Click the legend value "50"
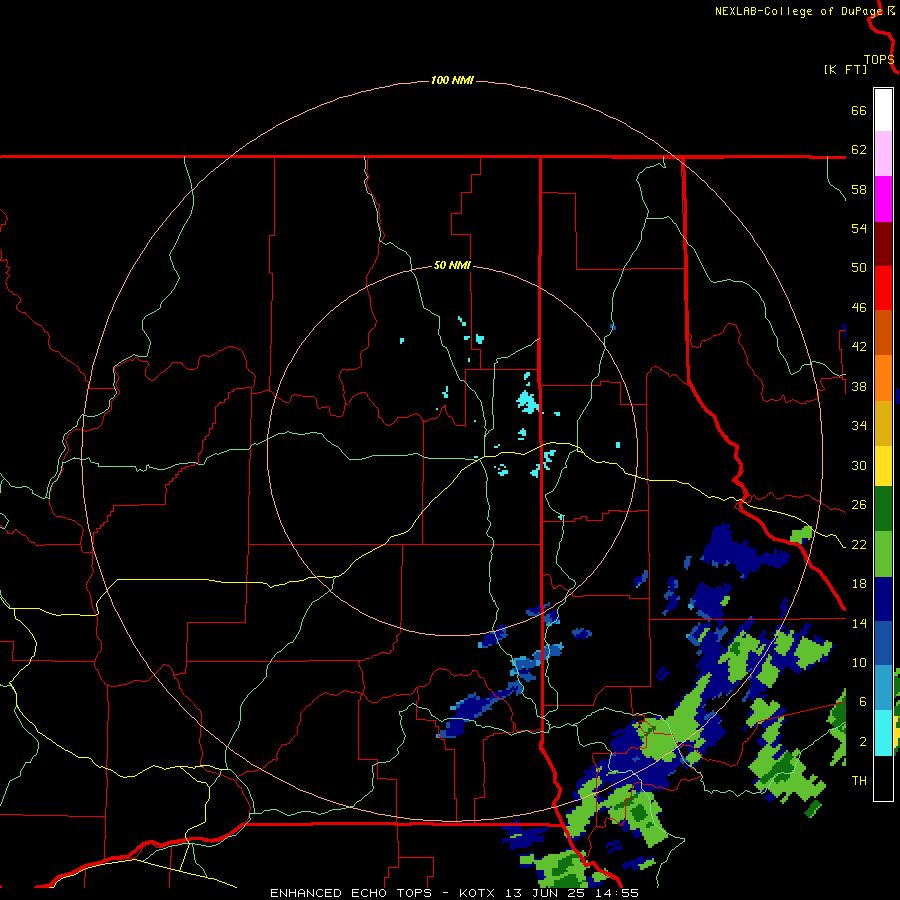Viewport: 900px width, 900px height. [x=859, y=267]
